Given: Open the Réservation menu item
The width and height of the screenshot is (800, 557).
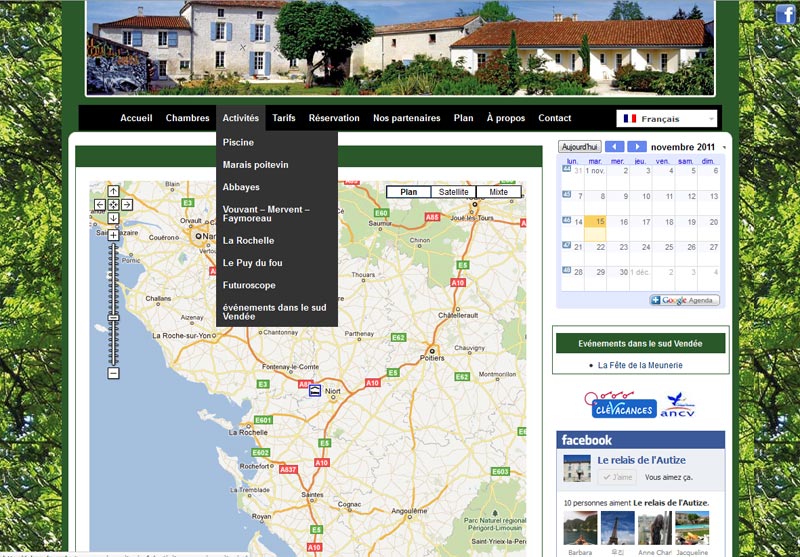Looking at the screenshot, I should pos(334,118).
